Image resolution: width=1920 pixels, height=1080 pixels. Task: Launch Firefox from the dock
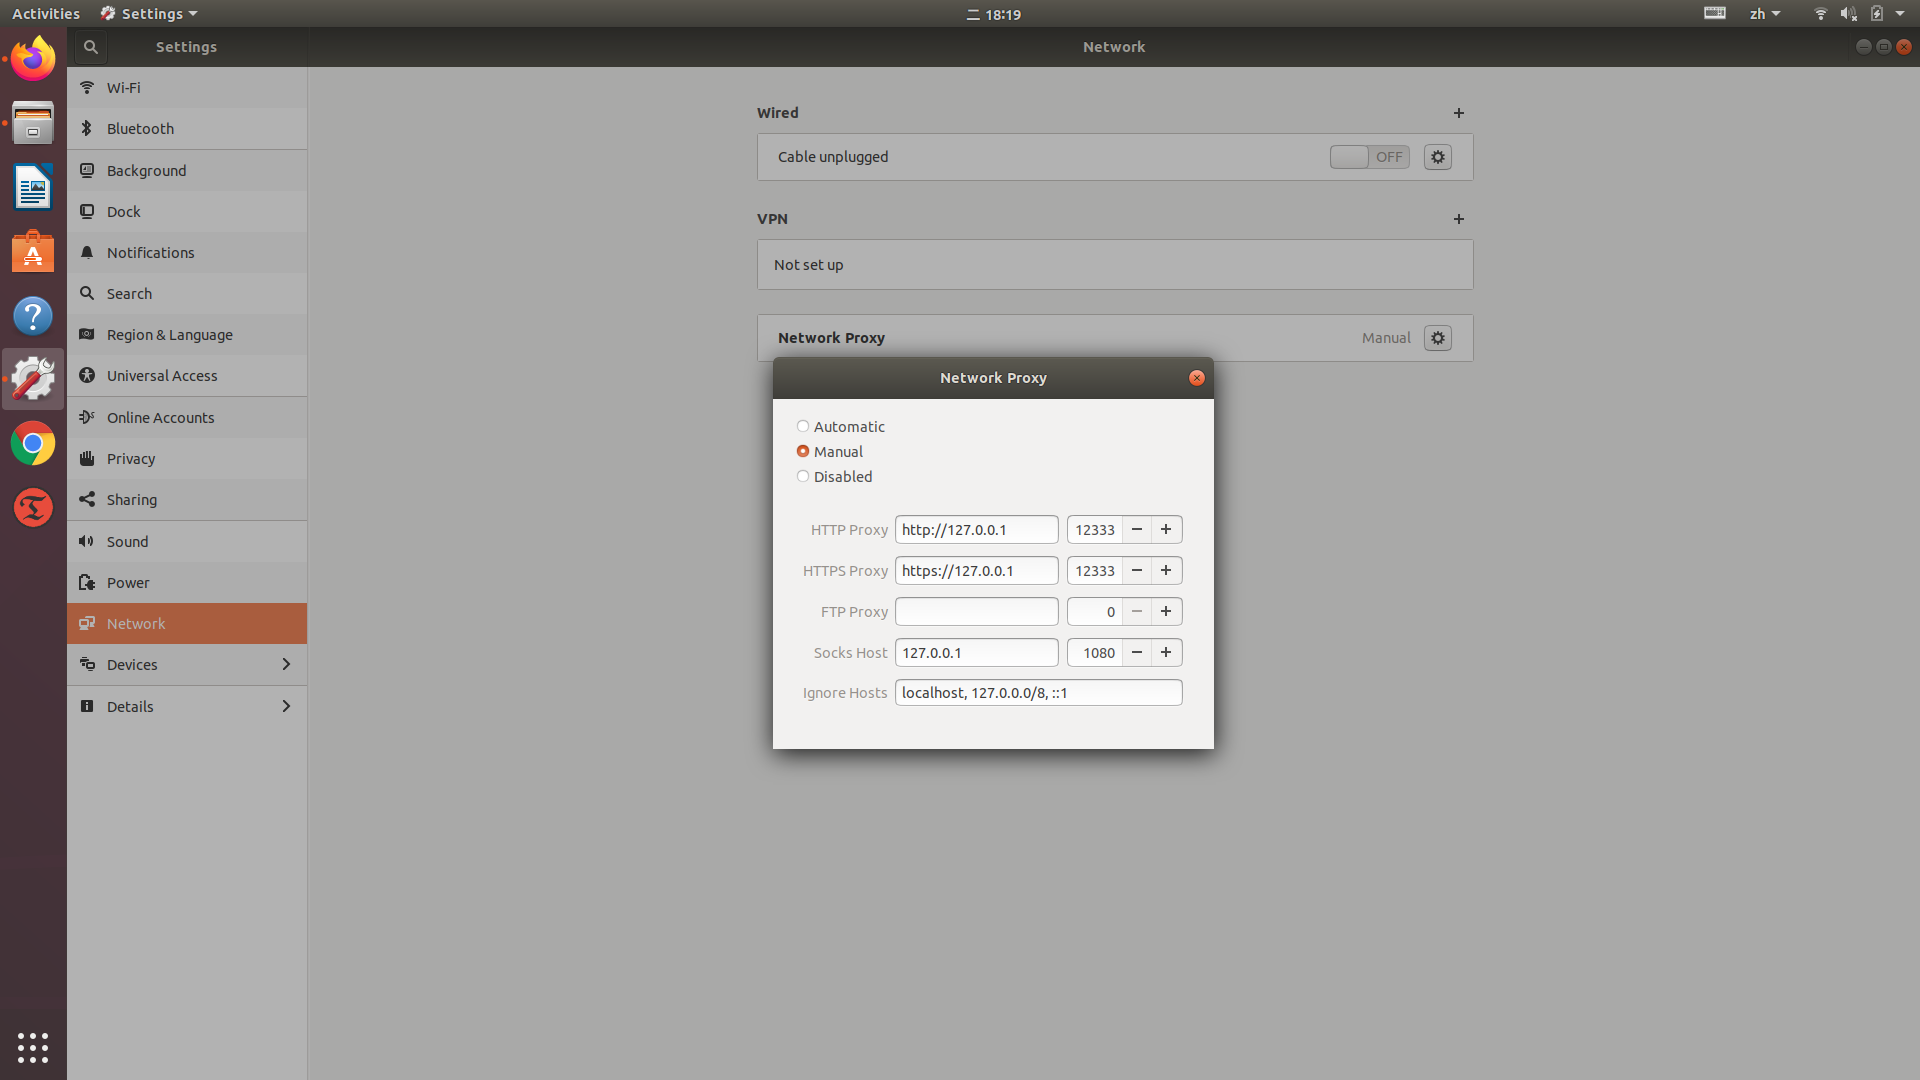coord(33,59)
